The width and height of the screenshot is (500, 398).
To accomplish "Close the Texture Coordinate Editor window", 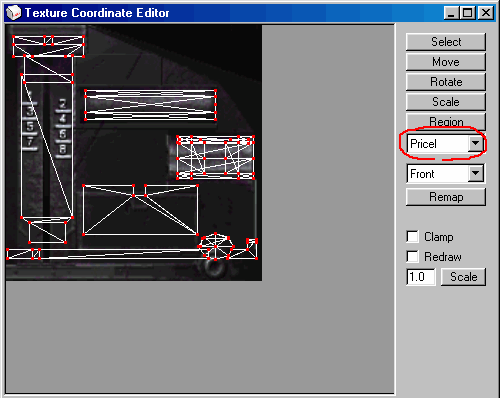I will pyautogui.click(x=486, y=13).
